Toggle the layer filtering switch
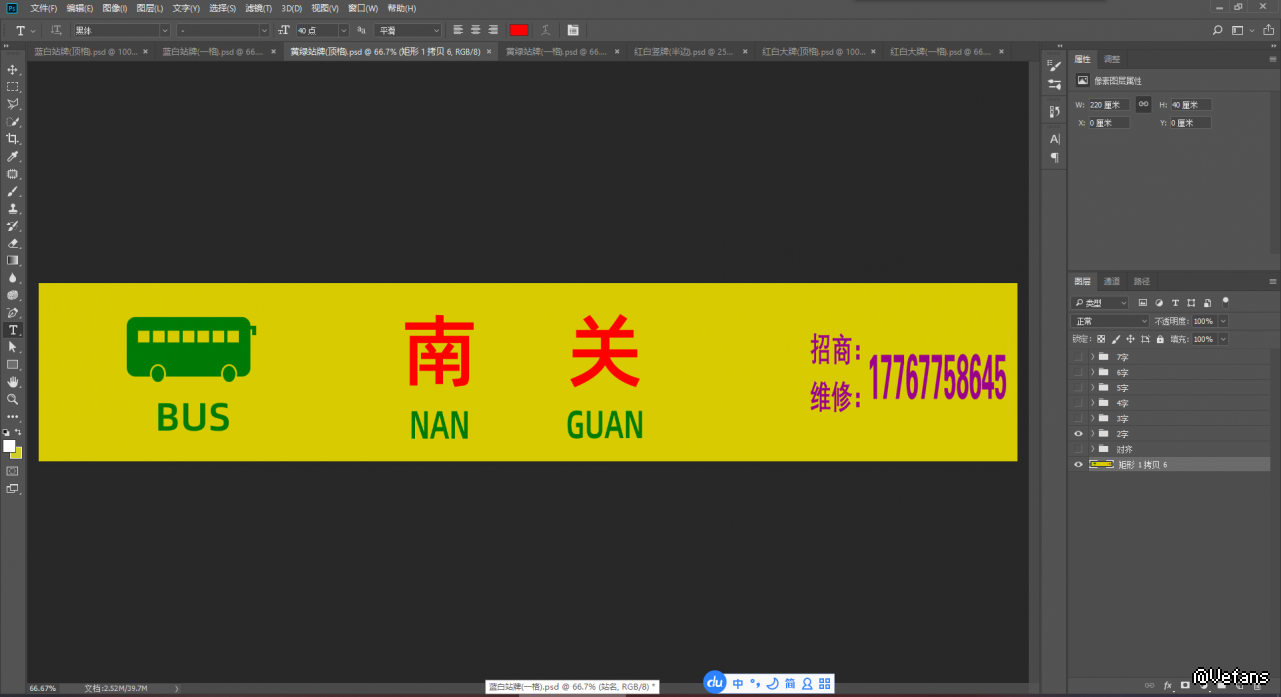This screenshot has width=1281, height=697. (x=1225, y=301)
